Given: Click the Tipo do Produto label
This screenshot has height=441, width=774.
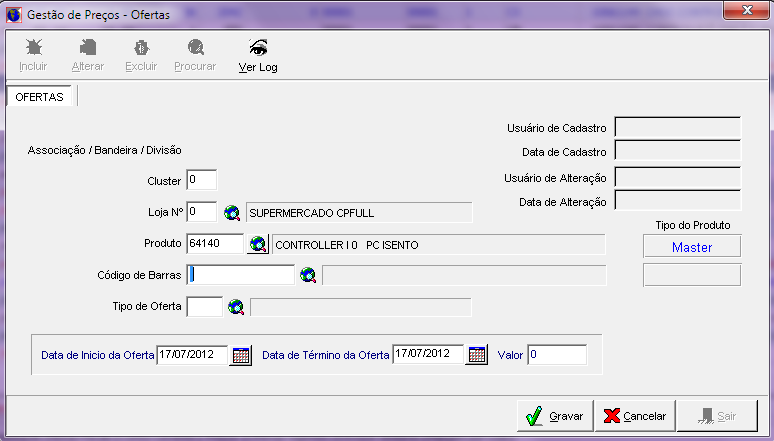Looking at the screenshot, I should point(693,225).
